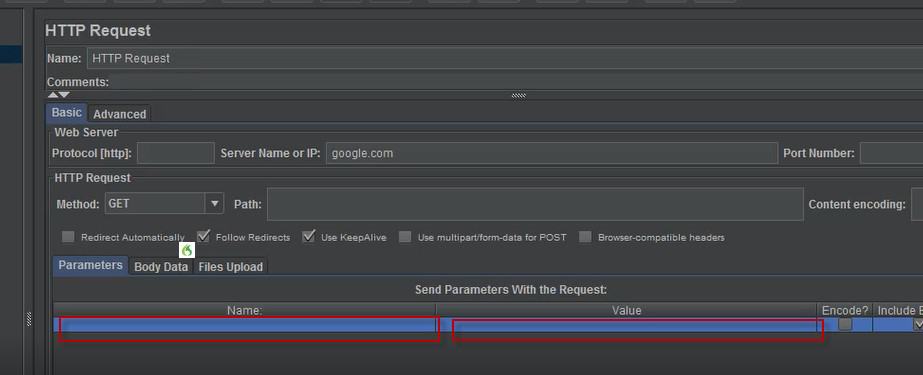Click the Protocol [http] text field
This screenshot has height=375, width=923.
coord(175,153)
